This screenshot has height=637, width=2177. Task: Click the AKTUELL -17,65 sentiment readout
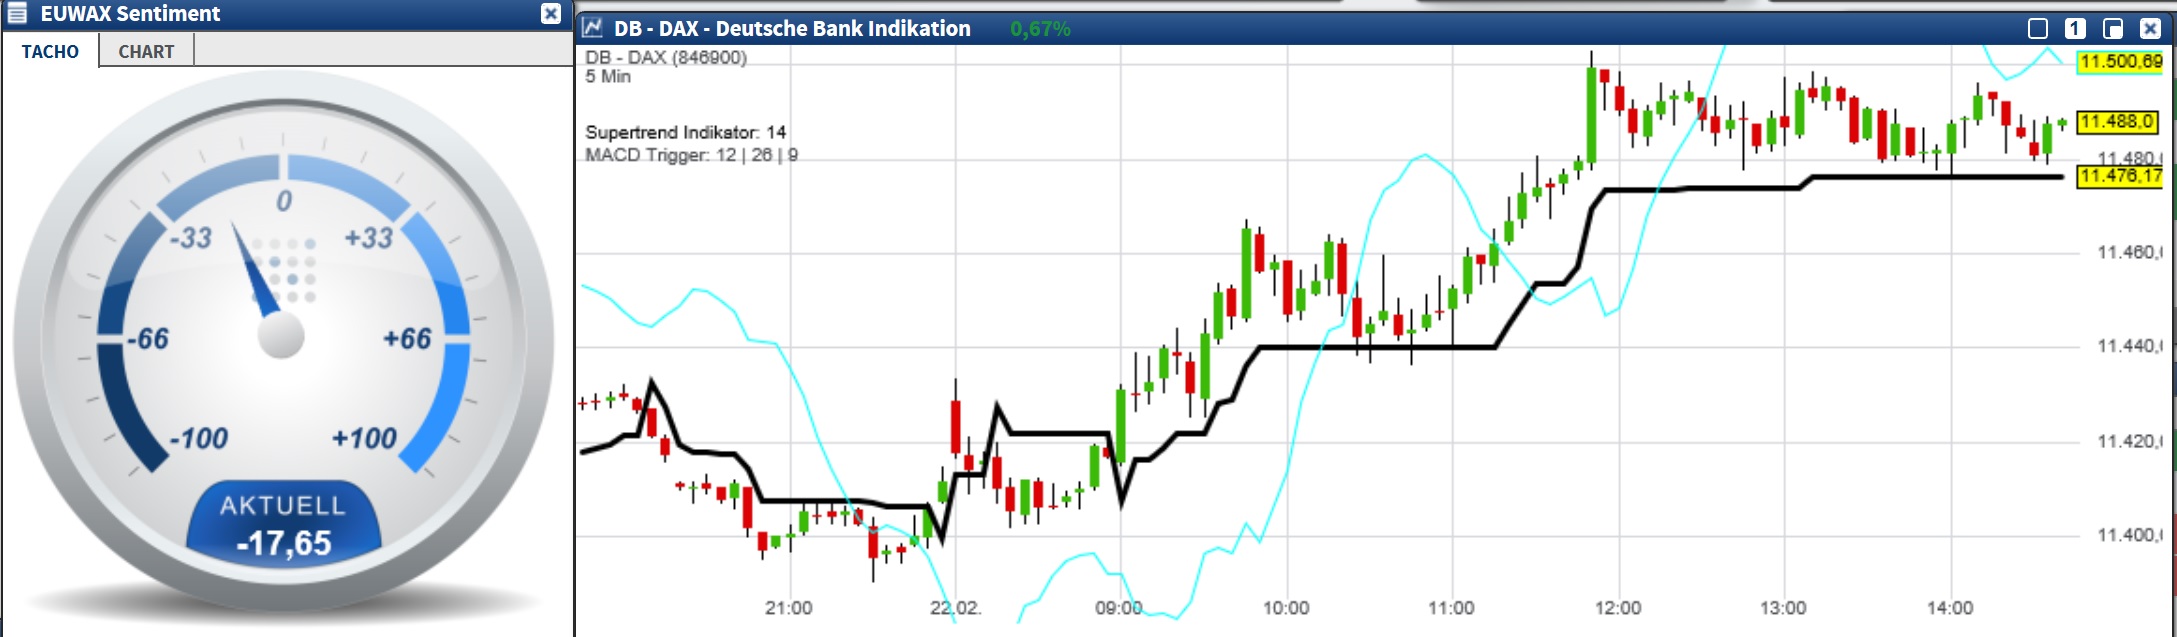284,524
